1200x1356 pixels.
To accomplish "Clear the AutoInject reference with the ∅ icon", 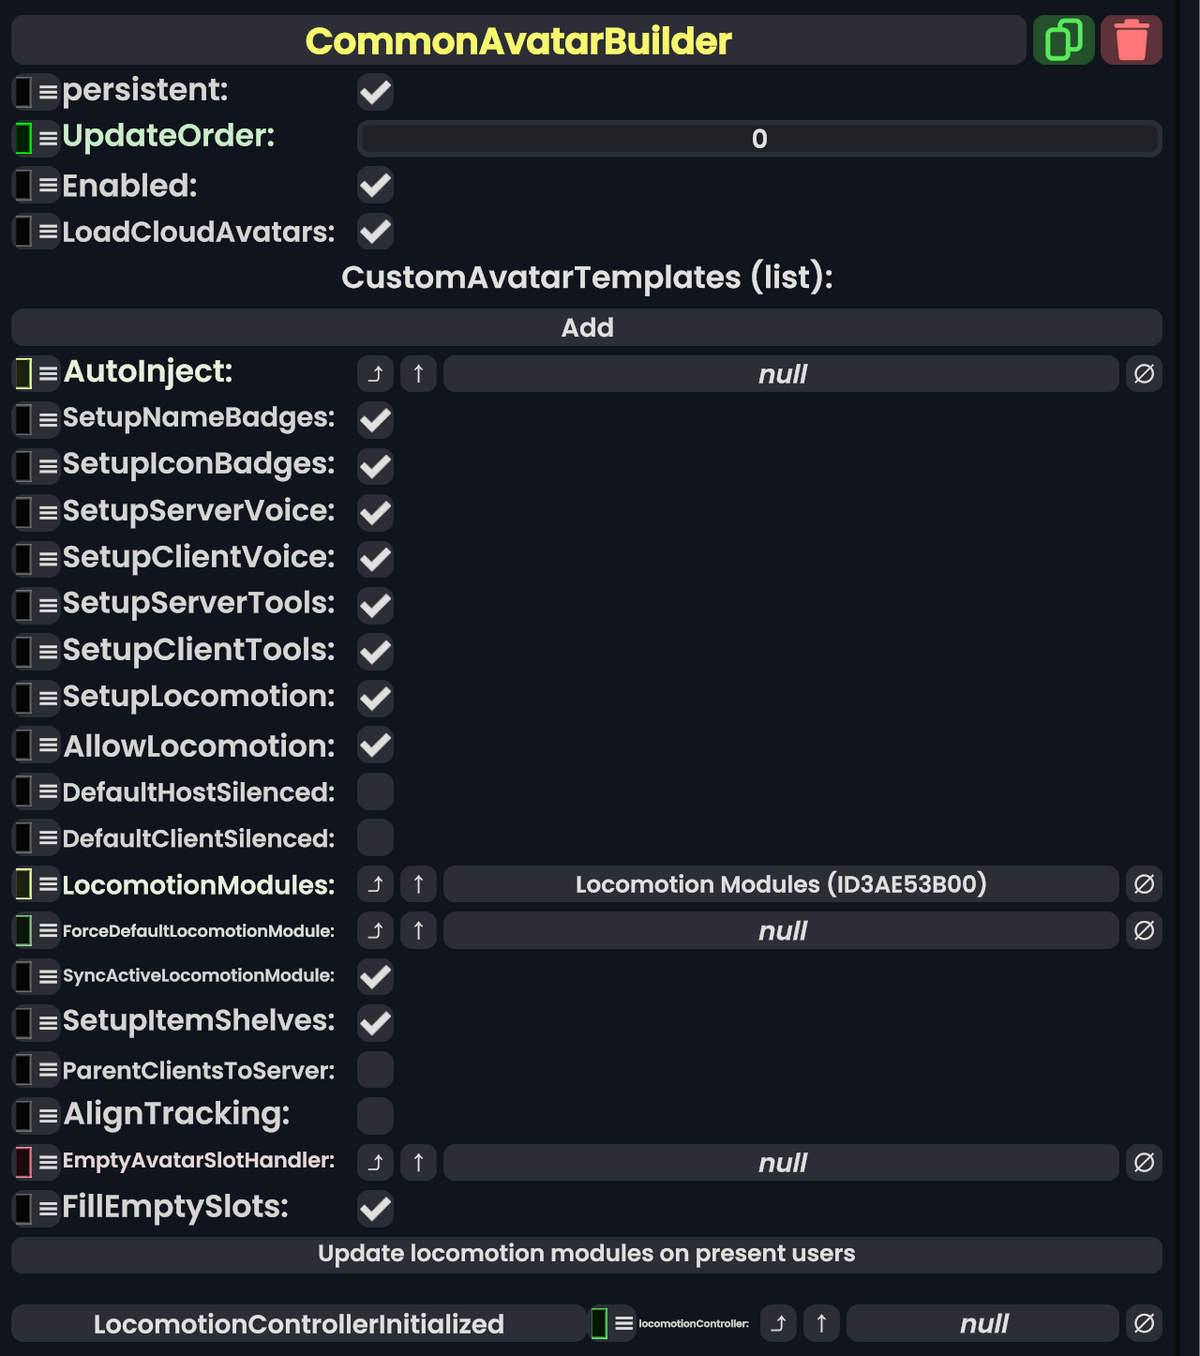I will (1144, 373).
